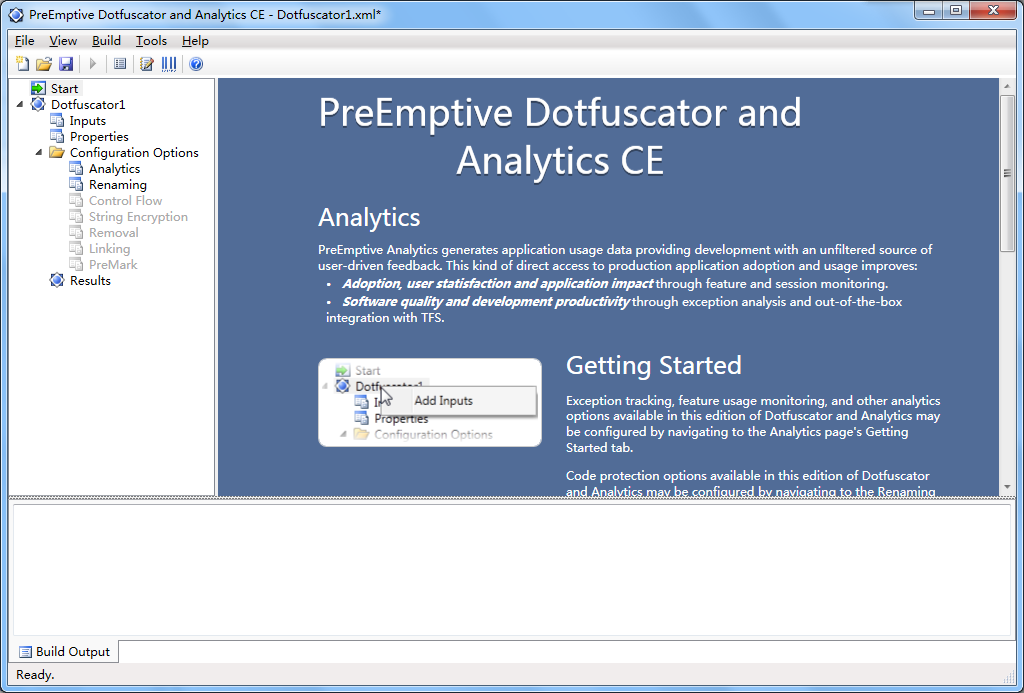
Task: Click the "Ready." status bar text
Action: click(x=35, y=675)
